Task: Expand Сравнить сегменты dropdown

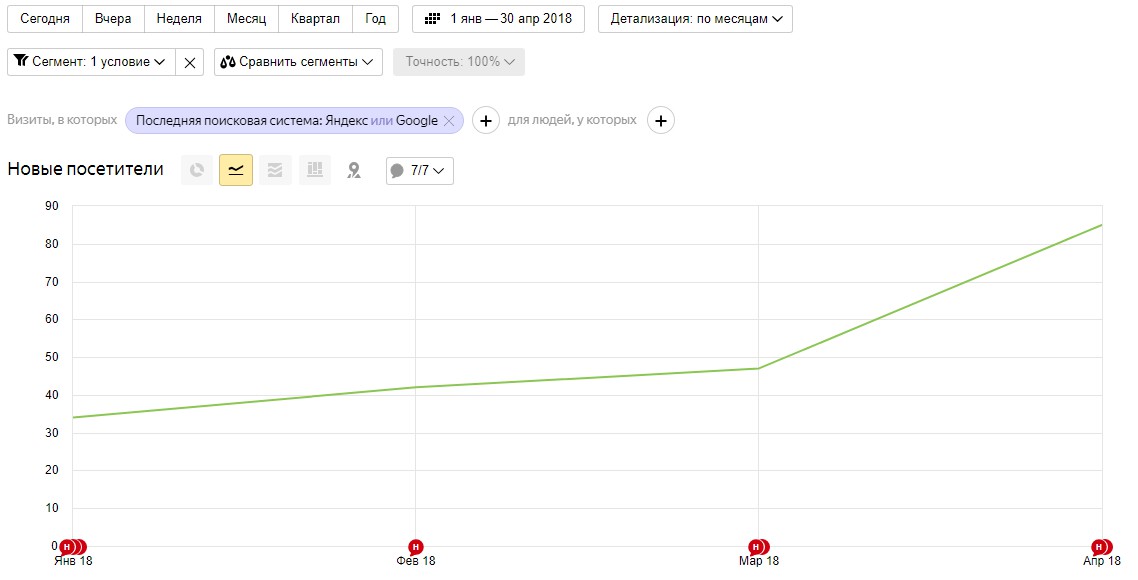Action: (298, 62)
